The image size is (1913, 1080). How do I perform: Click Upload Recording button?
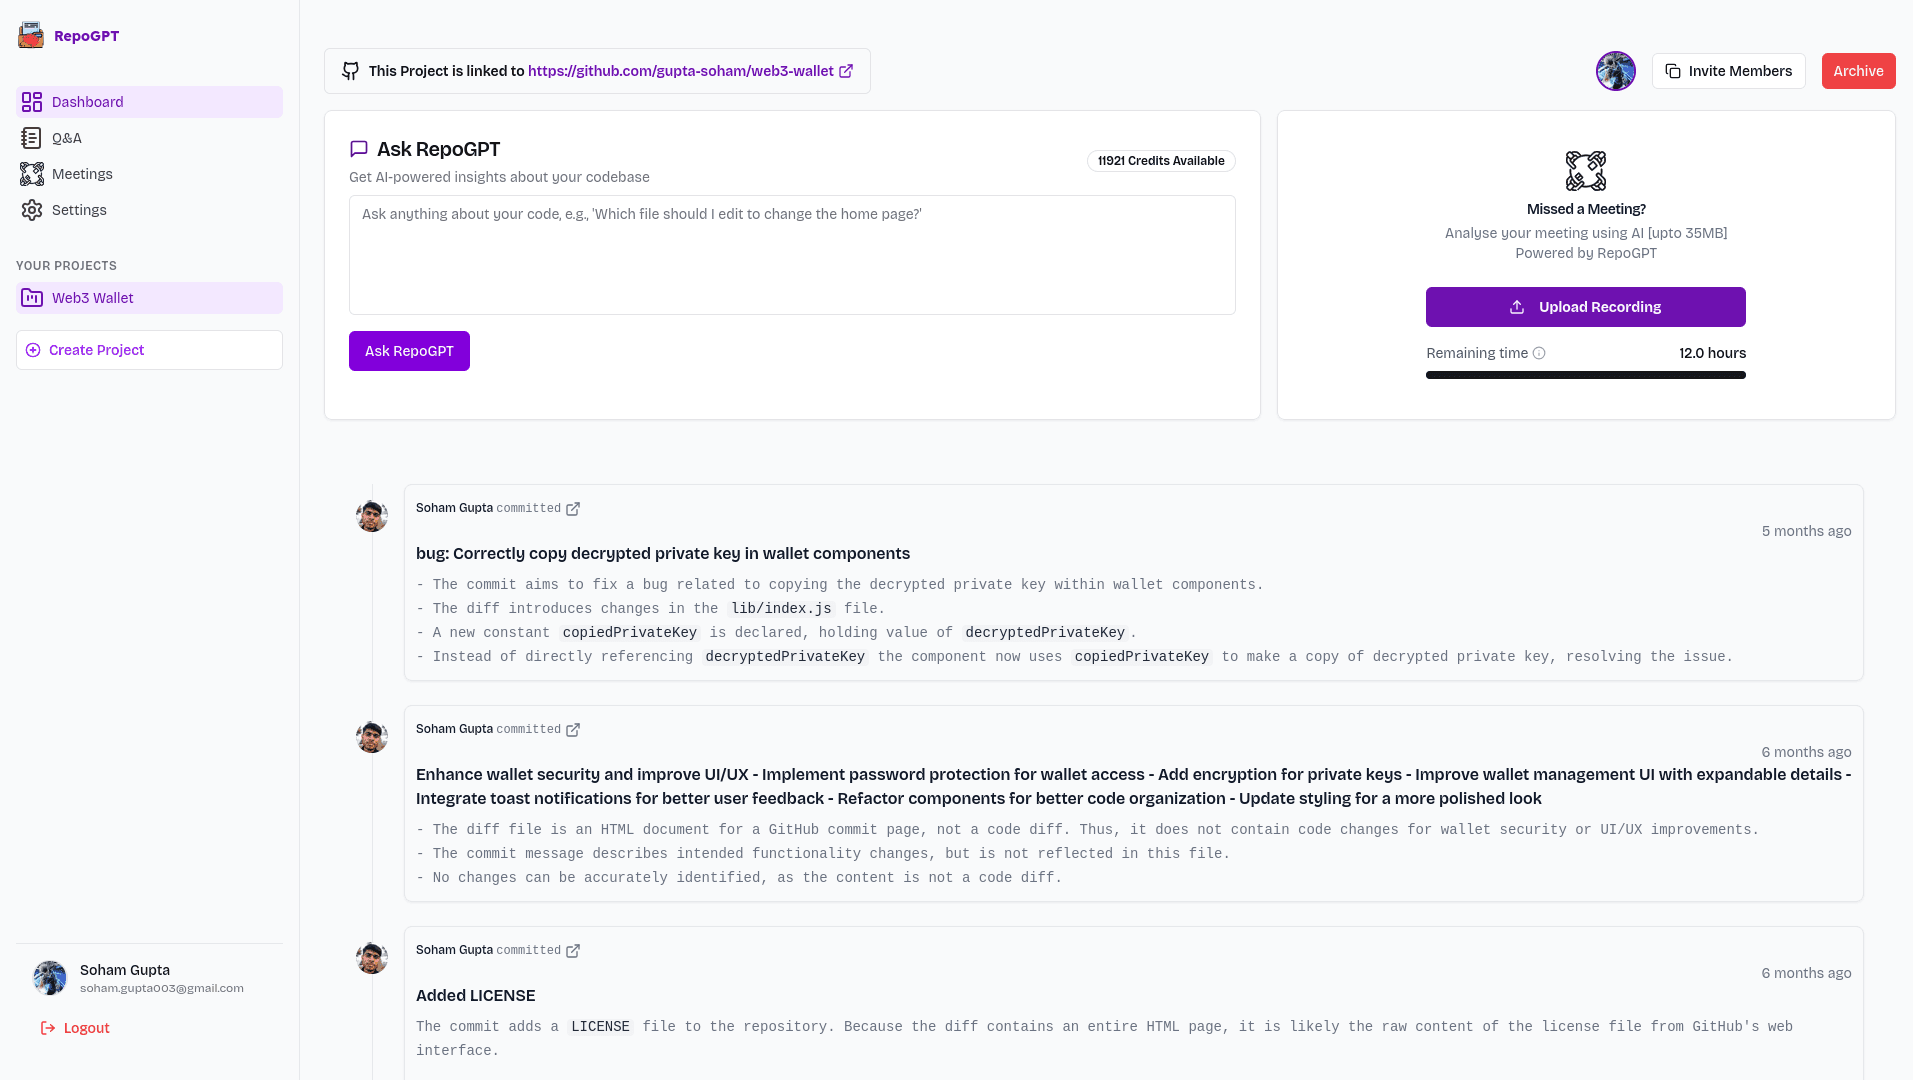(x=1585, y=307)
